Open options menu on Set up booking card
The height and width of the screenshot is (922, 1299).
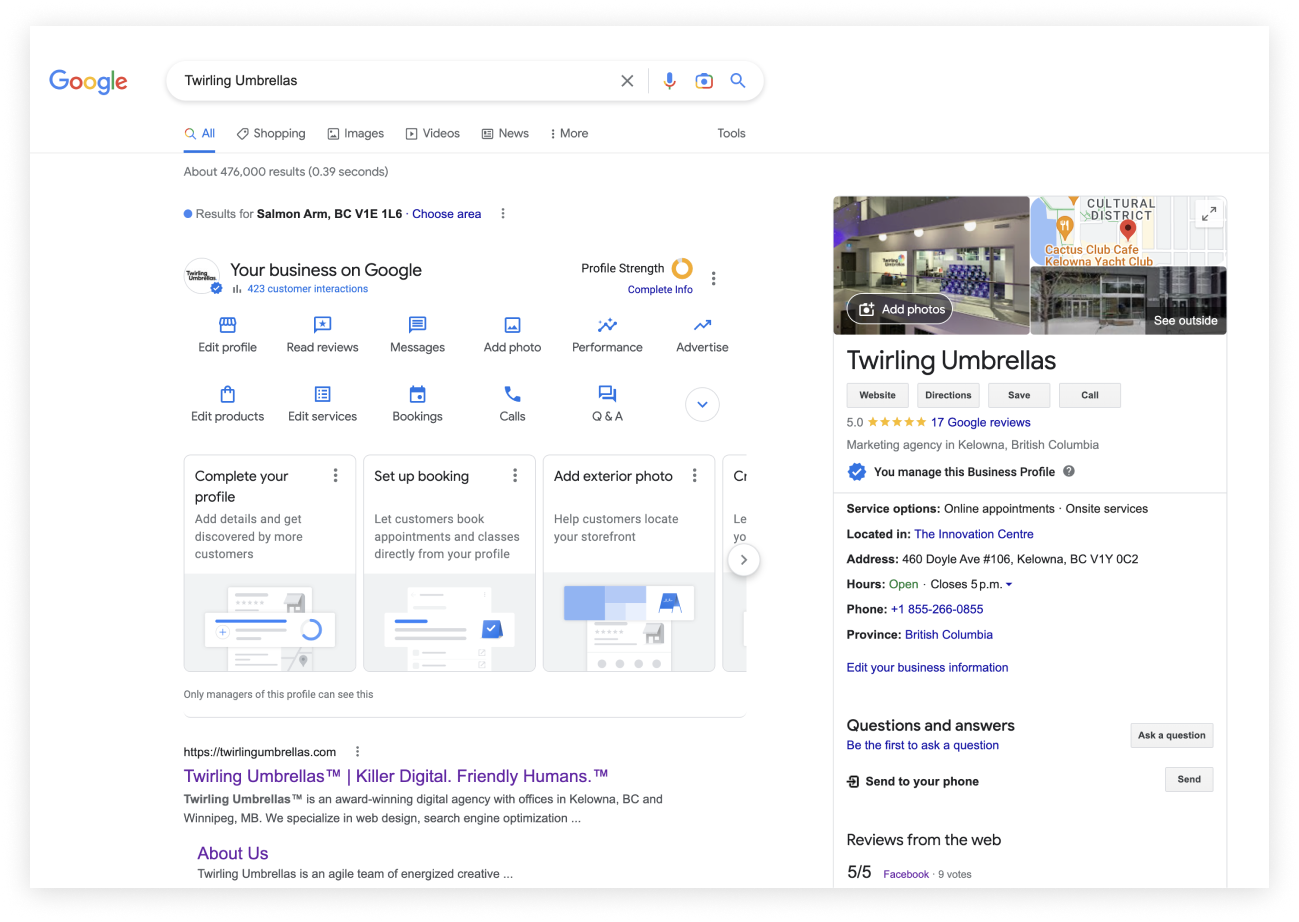click(515, 476)
